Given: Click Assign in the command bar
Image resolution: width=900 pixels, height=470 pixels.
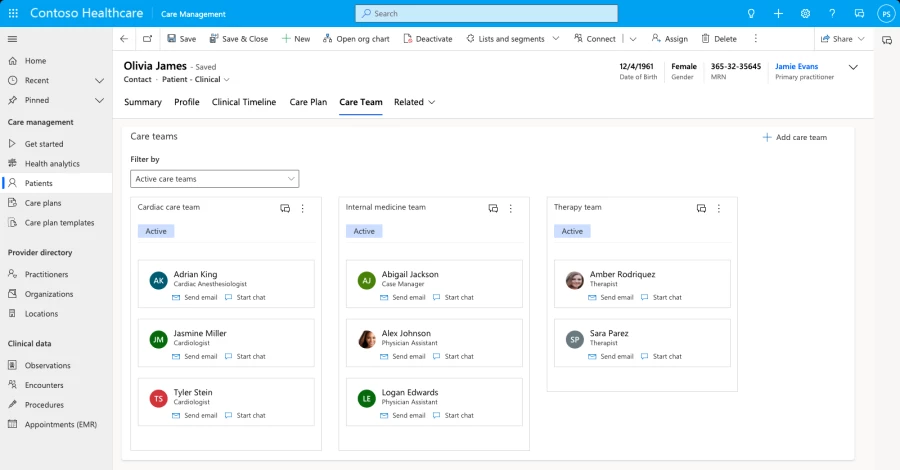Looking at the screenshot, I should pos(669,38).
